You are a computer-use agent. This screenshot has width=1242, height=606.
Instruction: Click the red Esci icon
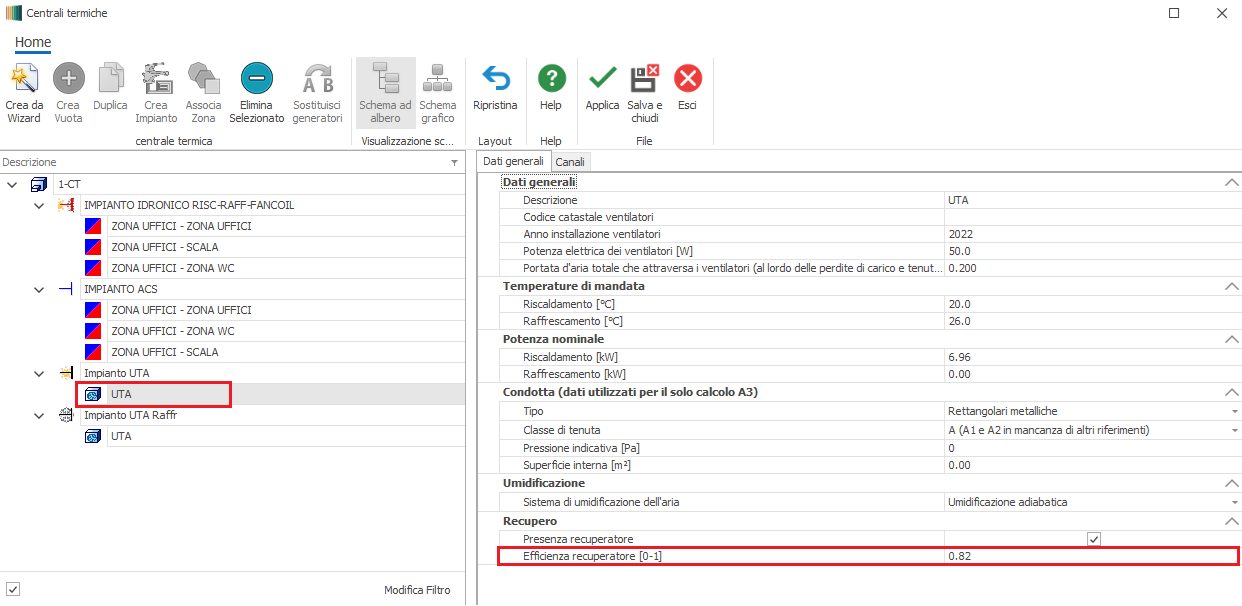coord(687,80)
